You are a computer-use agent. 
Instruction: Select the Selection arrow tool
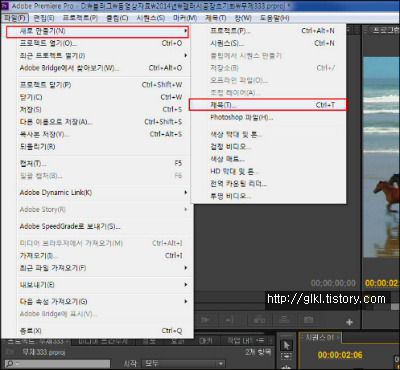(x=287, y=345)
